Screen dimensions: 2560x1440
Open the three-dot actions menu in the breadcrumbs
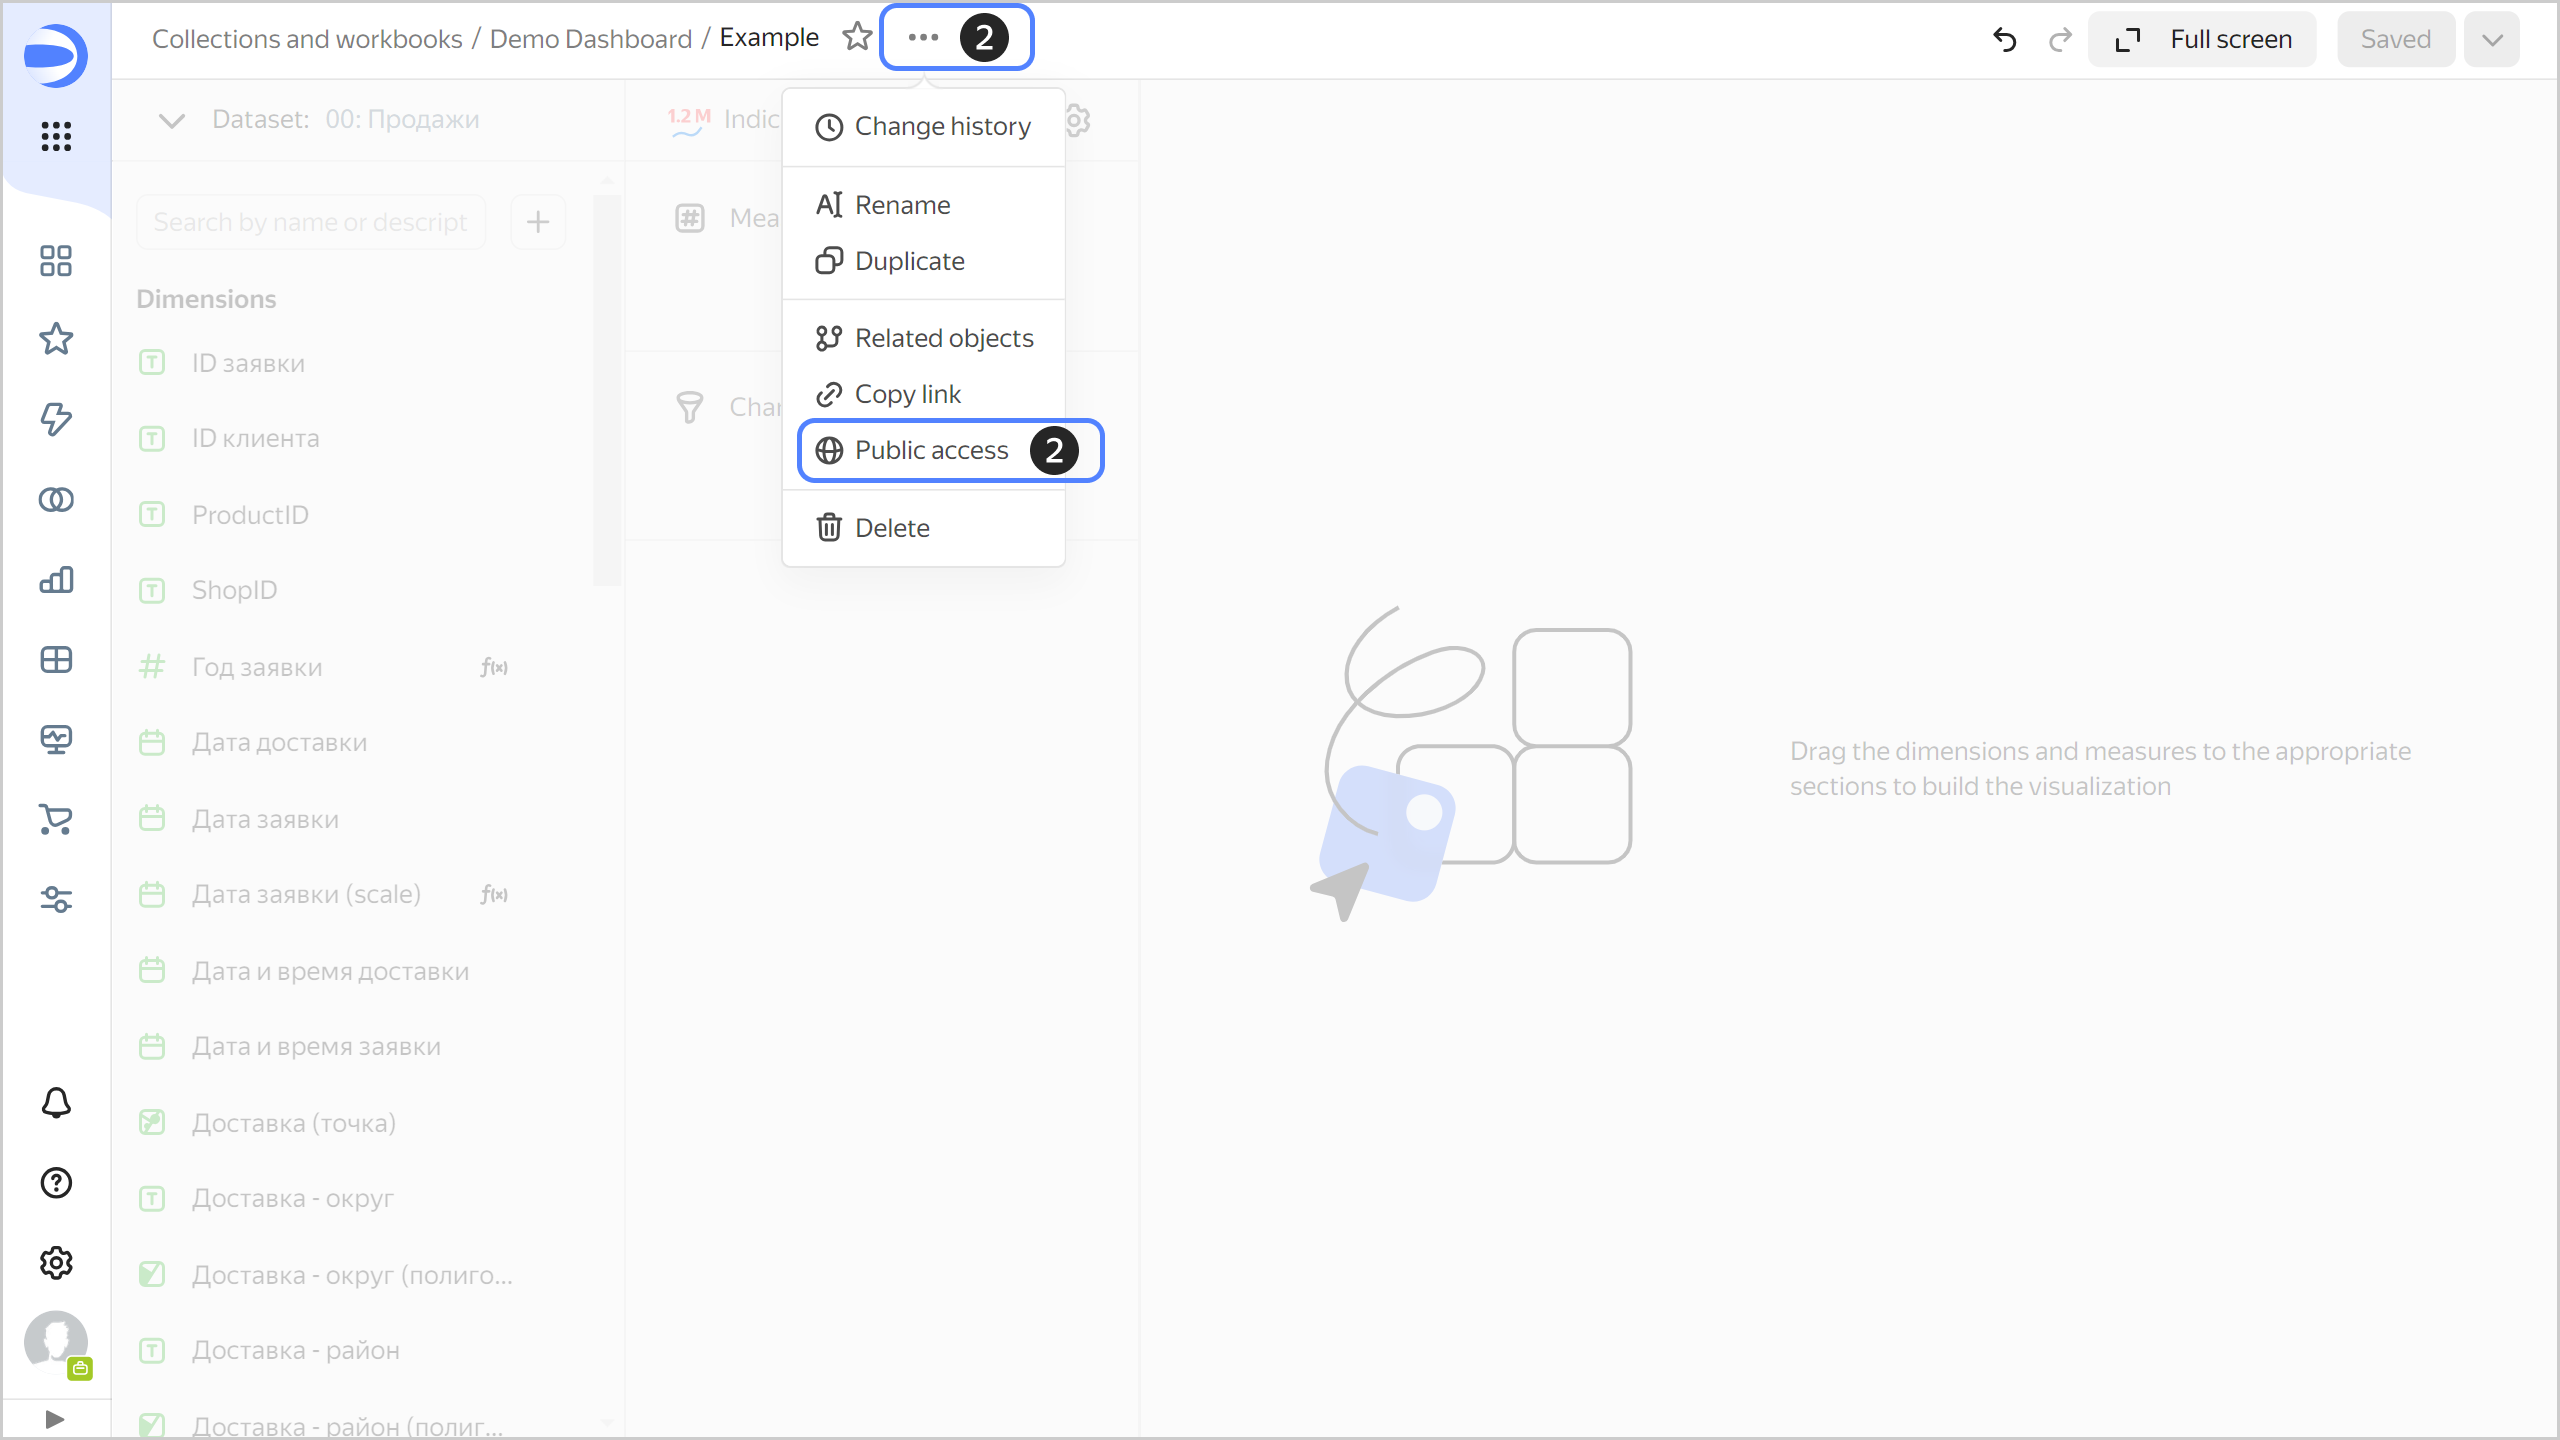(921, 37)
